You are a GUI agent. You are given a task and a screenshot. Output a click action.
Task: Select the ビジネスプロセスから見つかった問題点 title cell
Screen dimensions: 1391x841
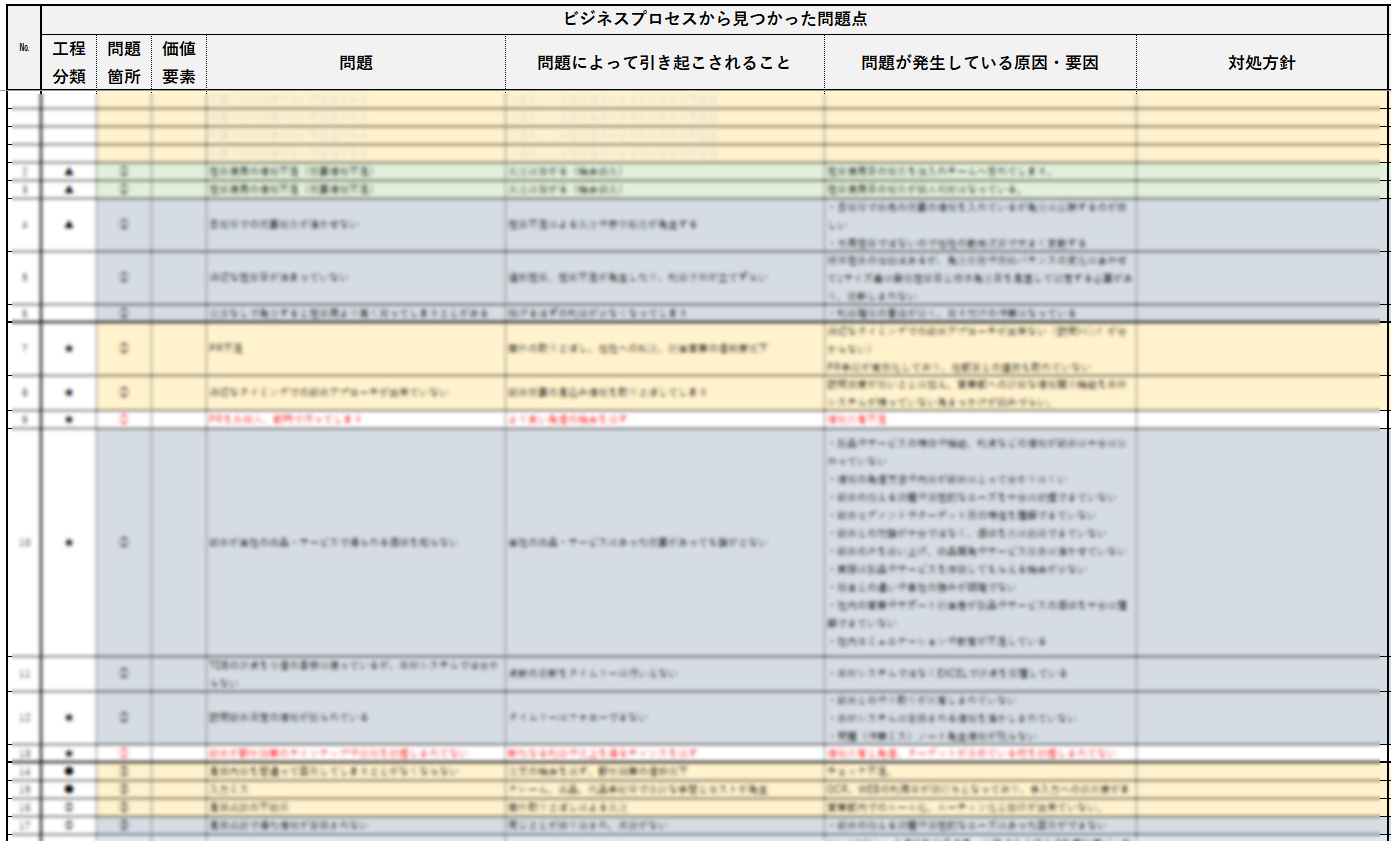[x=714, y=19]
